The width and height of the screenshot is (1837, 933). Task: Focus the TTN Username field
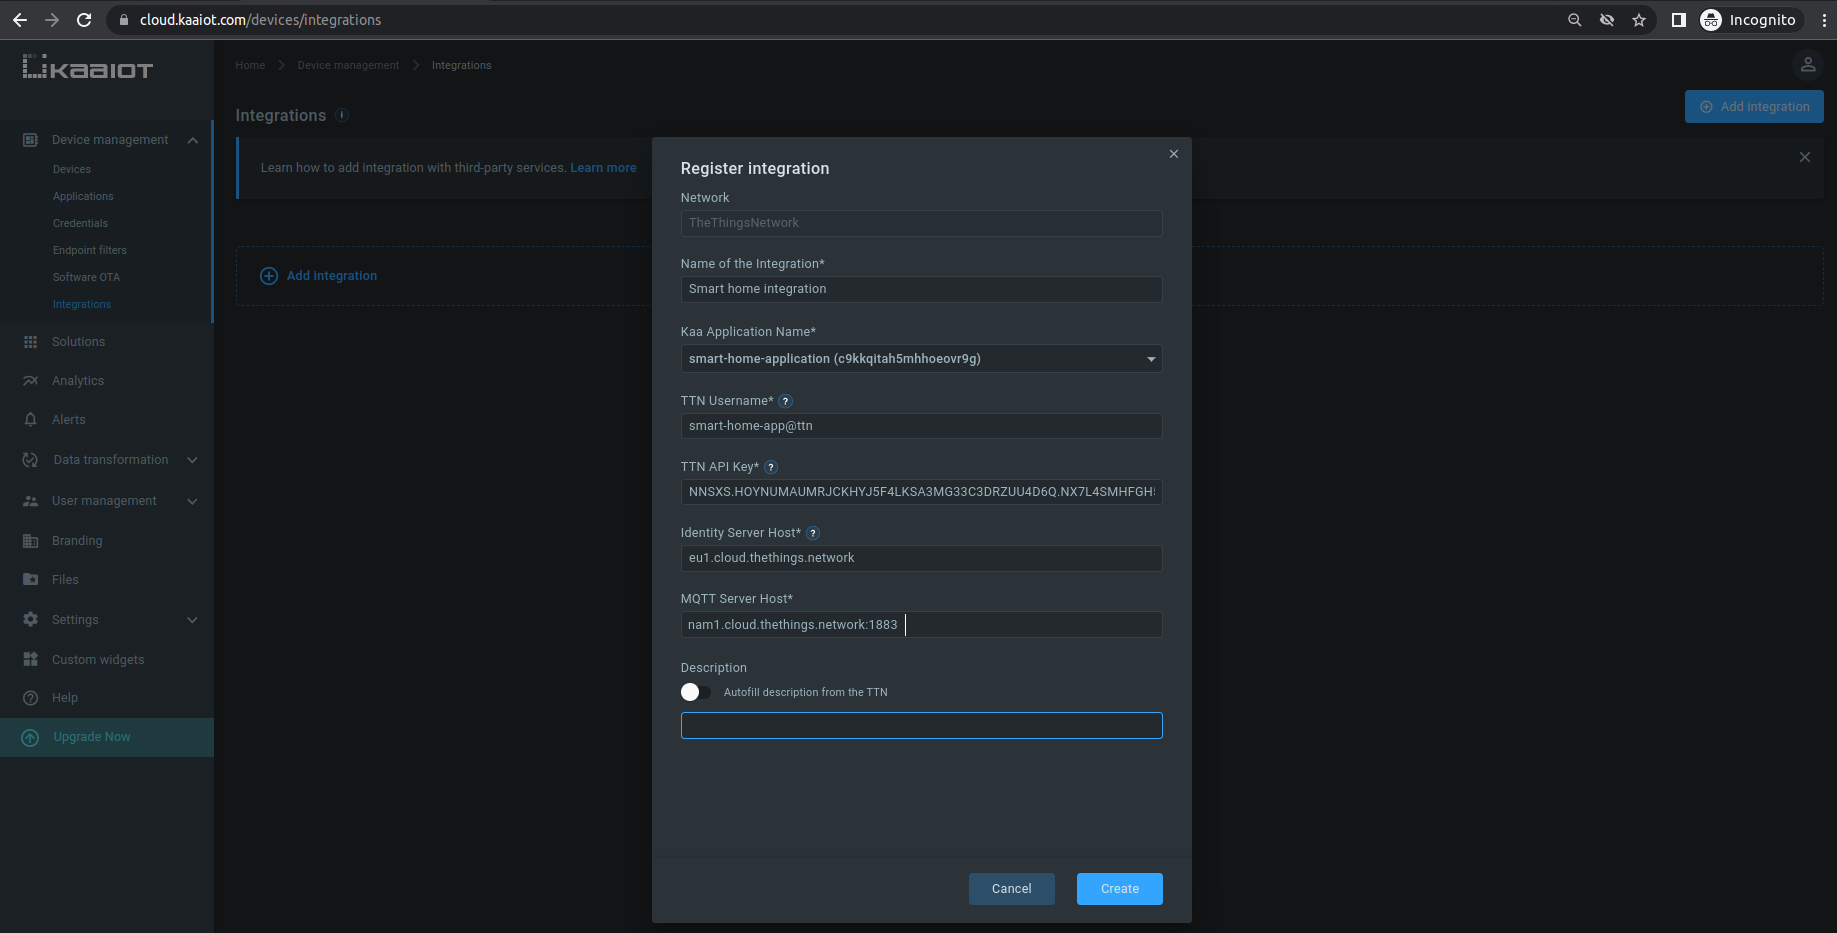tap(921, 426)
